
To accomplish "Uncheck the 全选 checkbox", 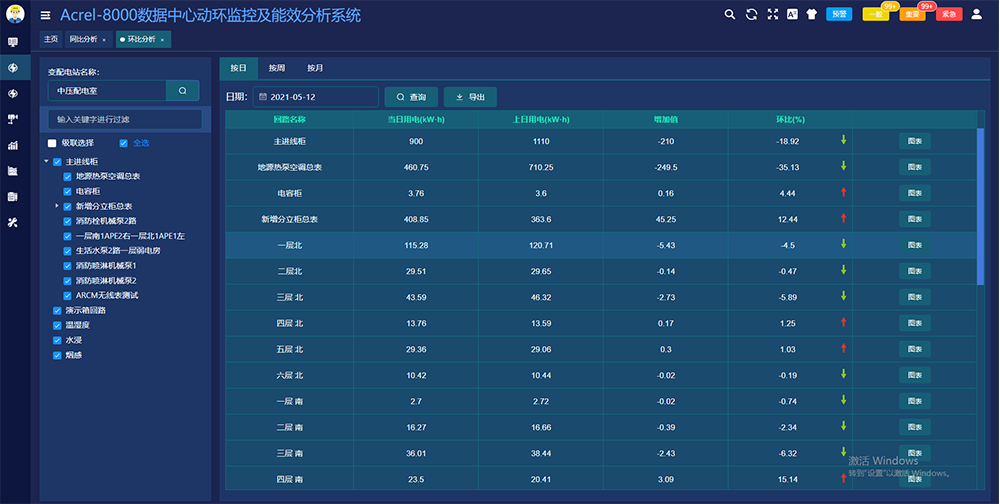I will tap(123, 143).
